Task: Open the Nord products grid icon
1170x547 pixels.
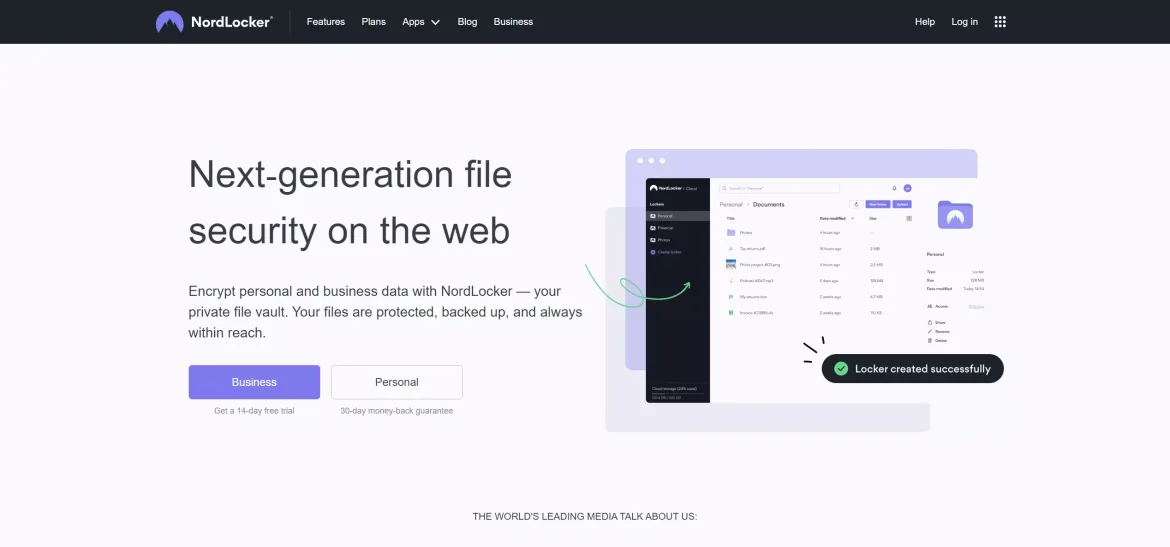Action: (1000, 22)
